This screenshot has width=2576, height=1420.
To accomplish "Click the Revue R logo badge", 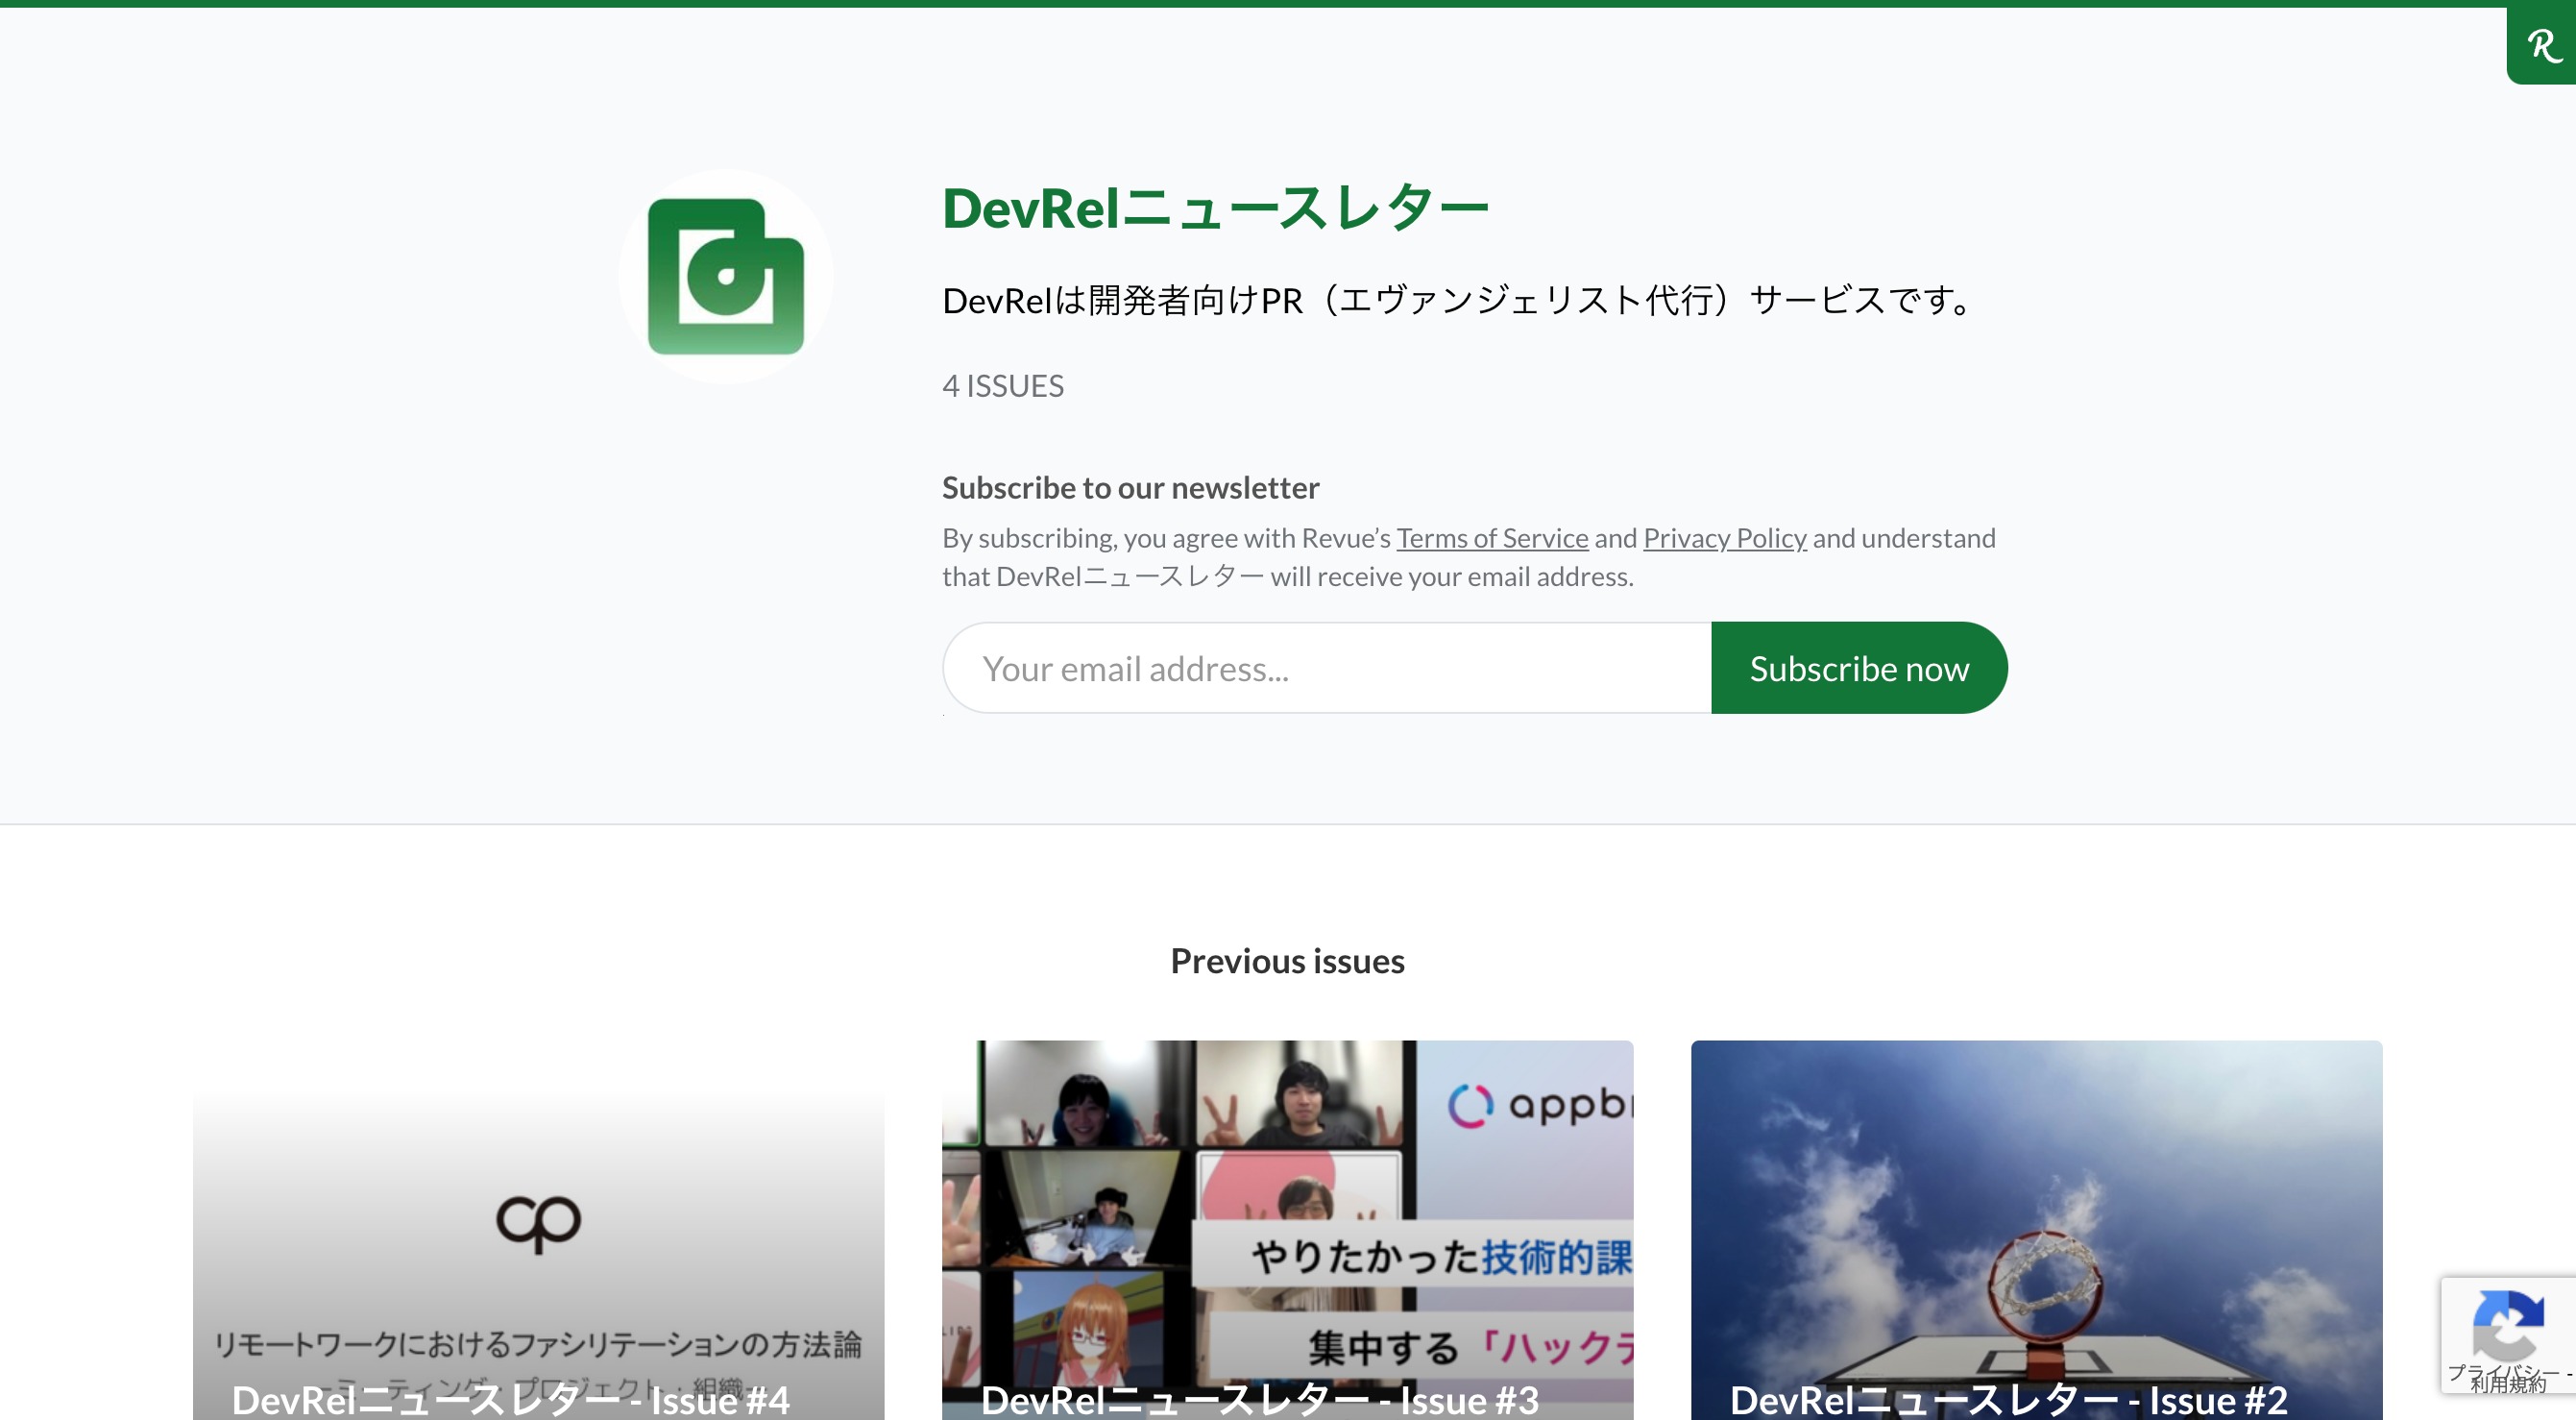I will [2543, 46].
